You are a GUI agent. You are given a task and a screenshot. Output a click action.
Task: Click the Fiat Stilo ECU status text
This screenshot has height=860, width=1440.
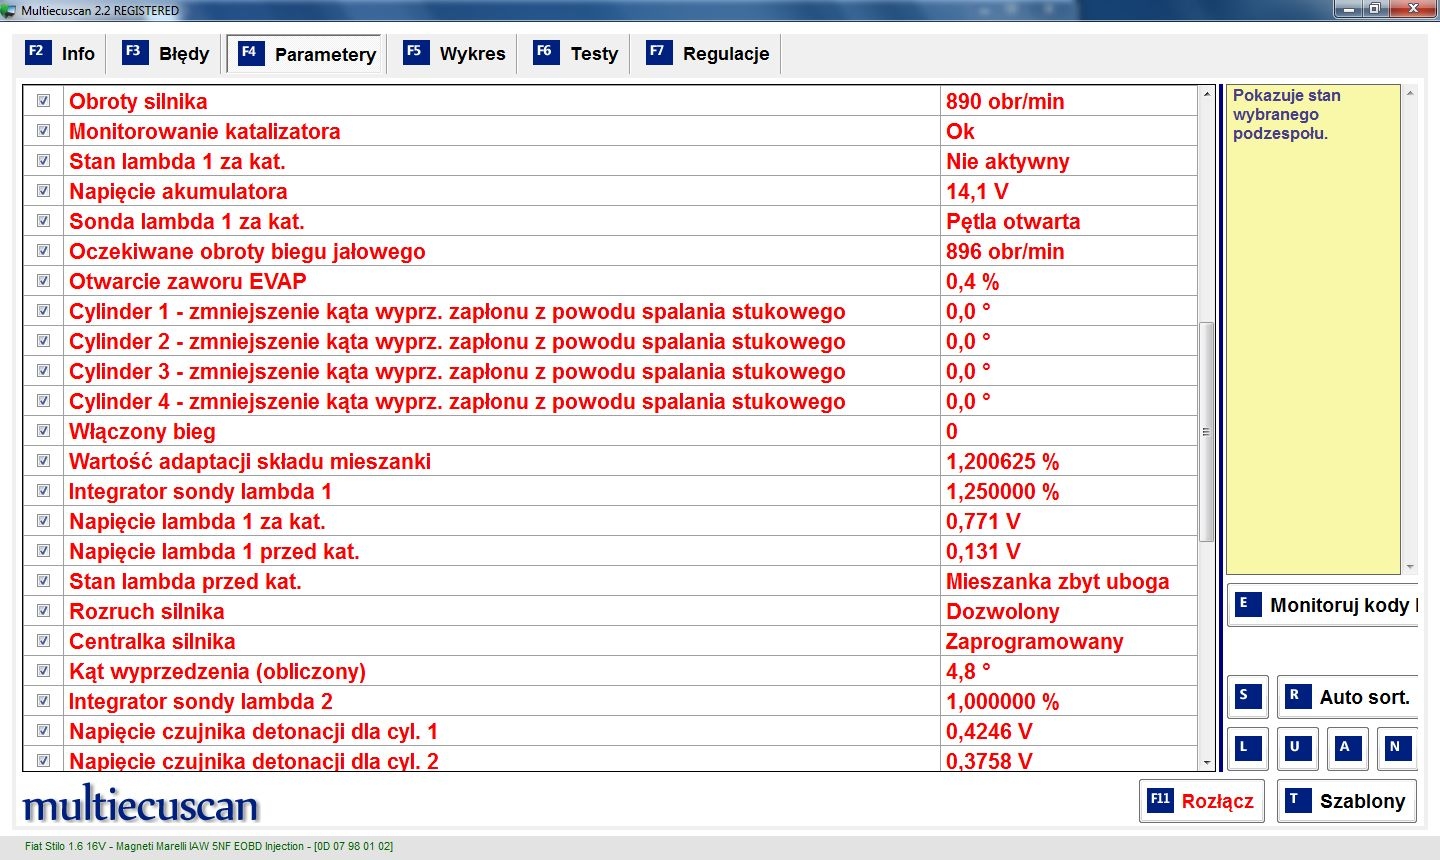209,846
